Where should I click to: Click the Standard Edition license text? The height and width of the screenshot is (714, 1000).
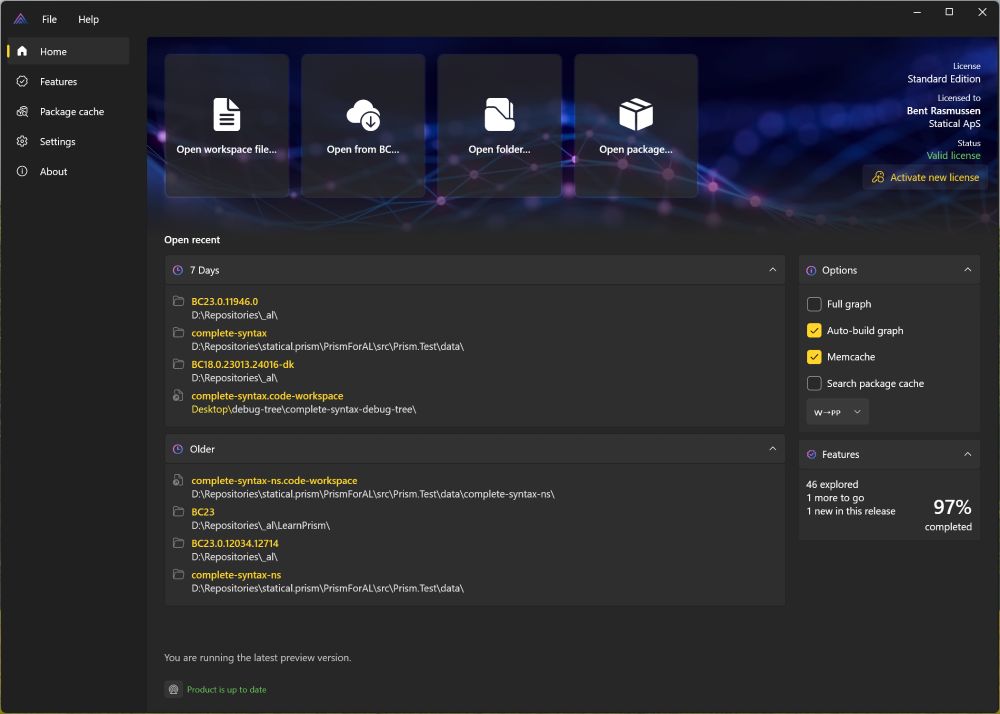[944, 79]
